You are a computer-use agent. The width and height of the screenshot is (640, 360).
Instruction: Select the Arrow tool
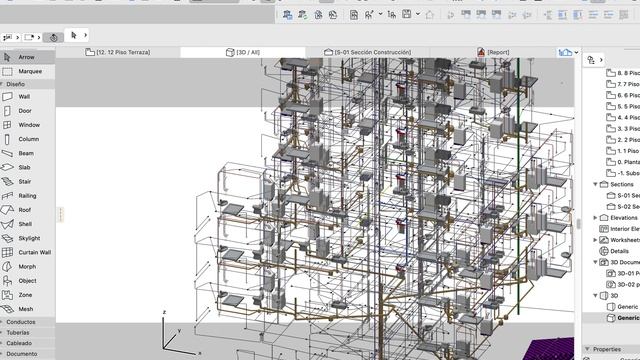coord(27,57)
